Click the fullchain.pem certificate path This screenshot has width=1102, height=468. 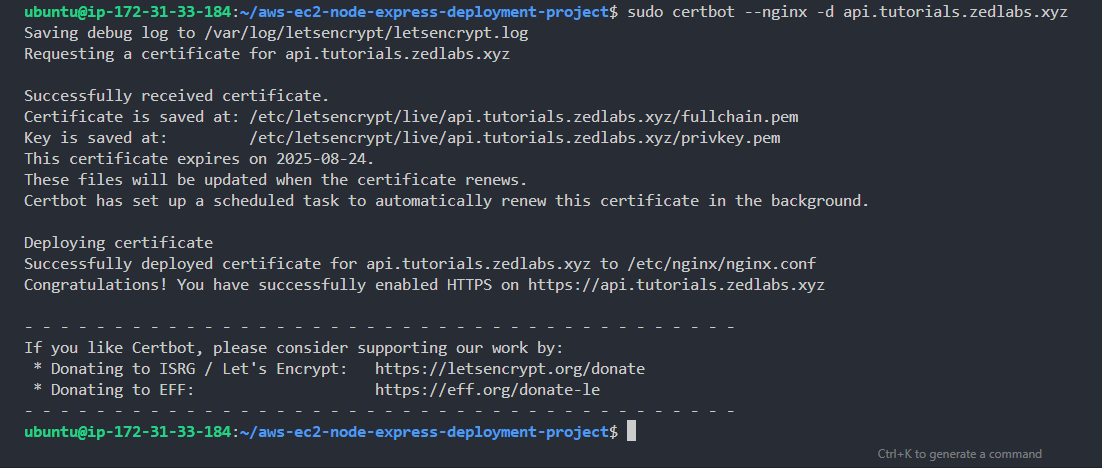(x=524, y=117)
